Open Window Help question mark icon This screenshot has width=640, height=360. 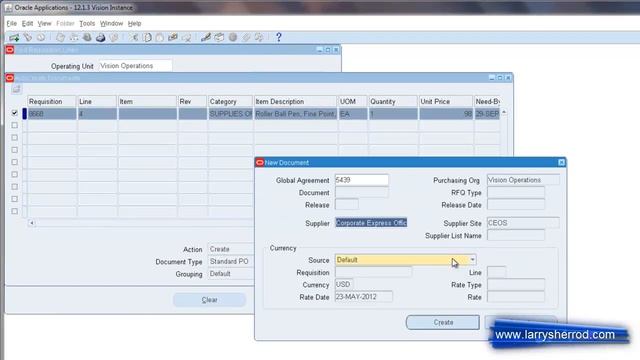click(x=279, y=38)
